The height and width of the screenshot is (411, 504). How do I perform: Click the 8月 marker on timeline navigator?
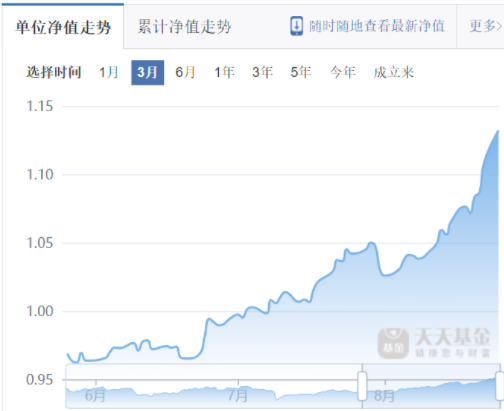384,396
